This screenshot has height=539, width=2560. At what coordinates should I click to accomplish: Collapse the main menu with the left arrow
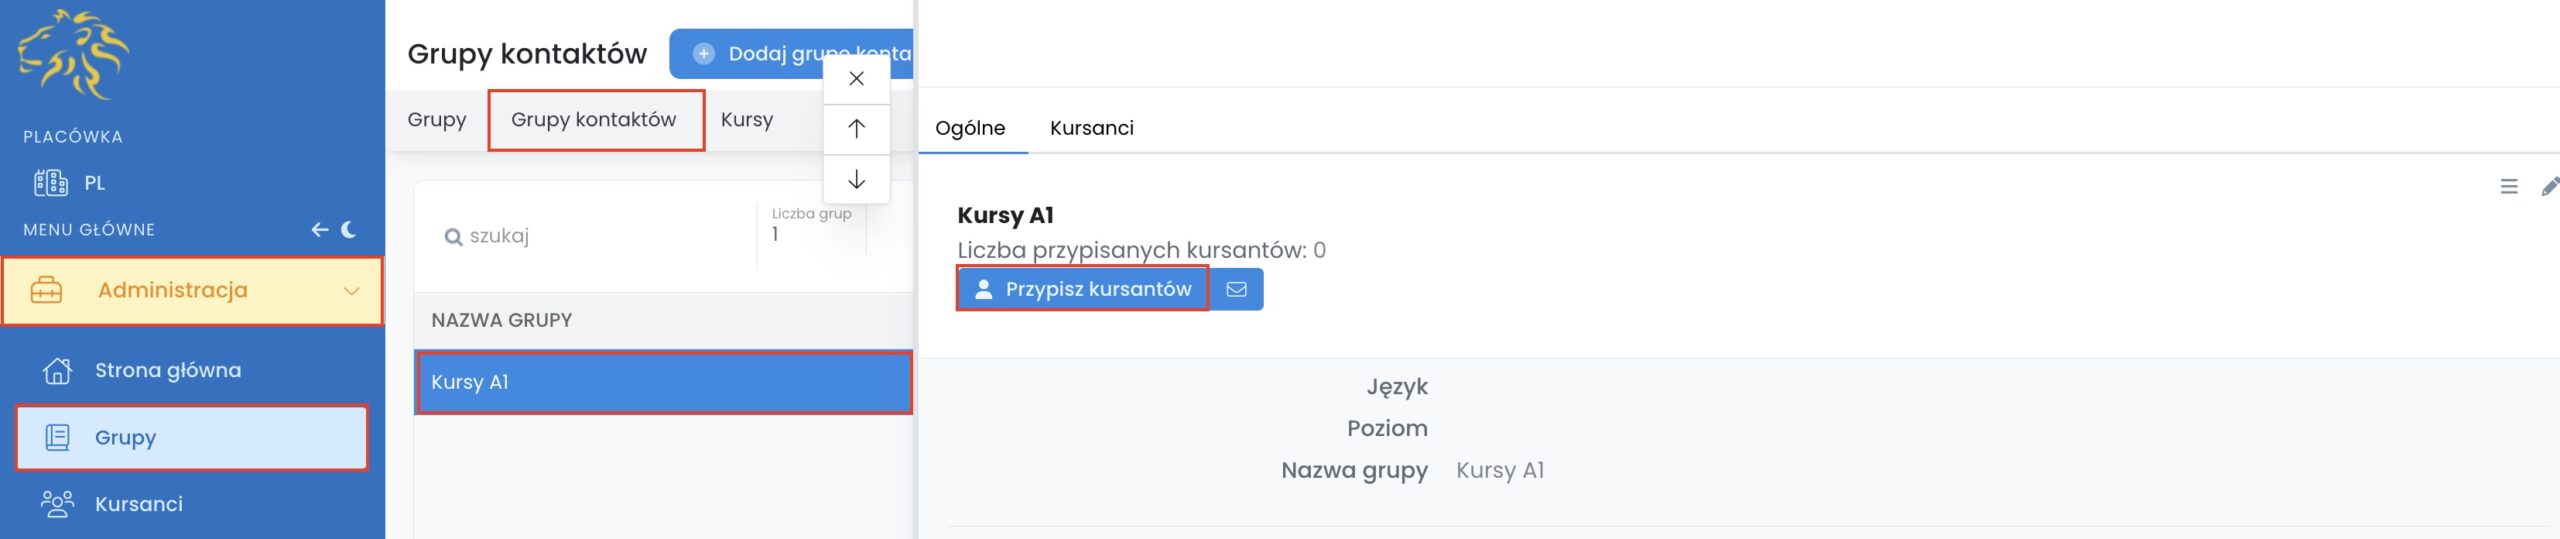click(x=319, y=230)
